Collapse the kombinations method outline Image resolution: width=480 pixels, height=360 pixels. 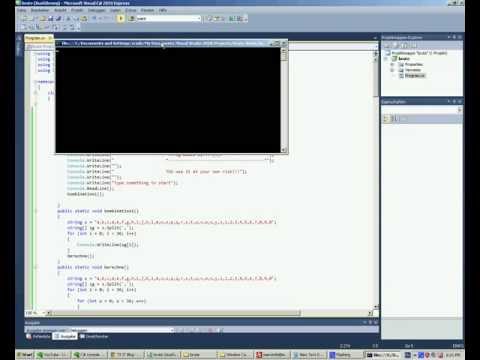36,211
